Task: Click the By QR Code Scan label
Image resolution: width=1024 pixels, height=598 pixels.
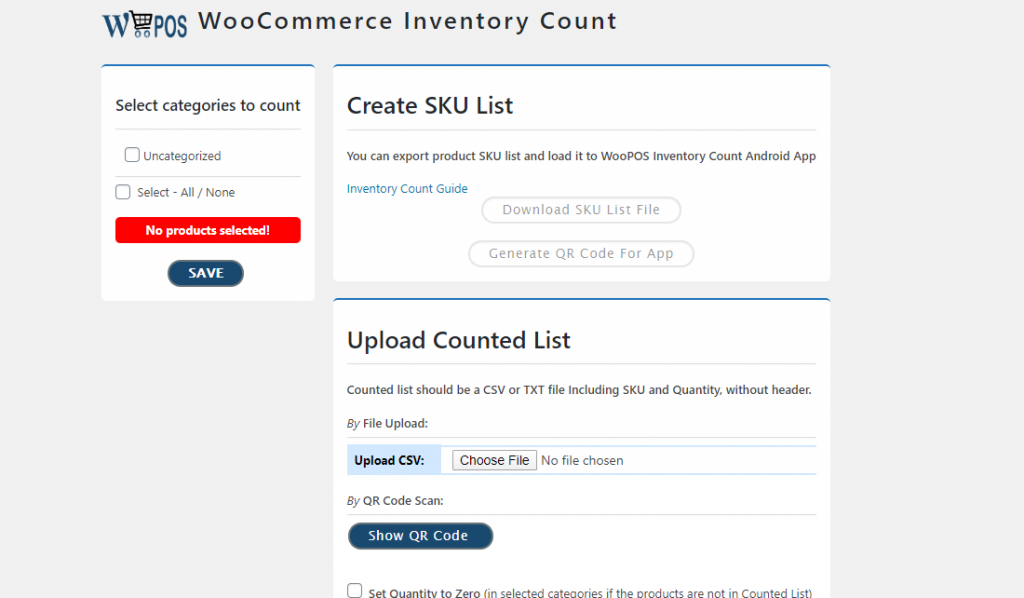Action: 395,500
